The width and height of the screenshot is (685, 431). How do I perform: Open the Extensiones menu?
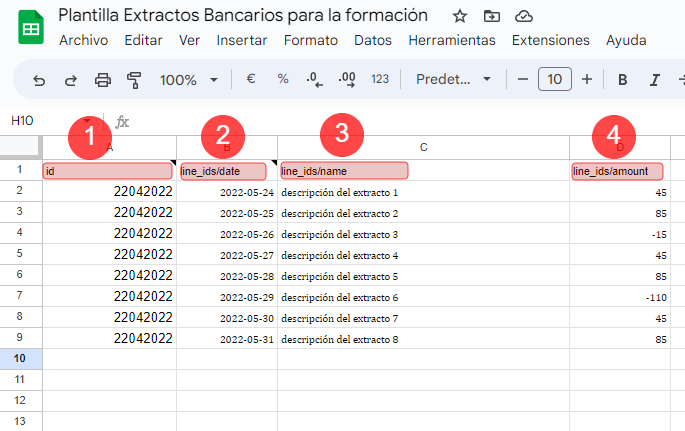click(x=550, y=41)
